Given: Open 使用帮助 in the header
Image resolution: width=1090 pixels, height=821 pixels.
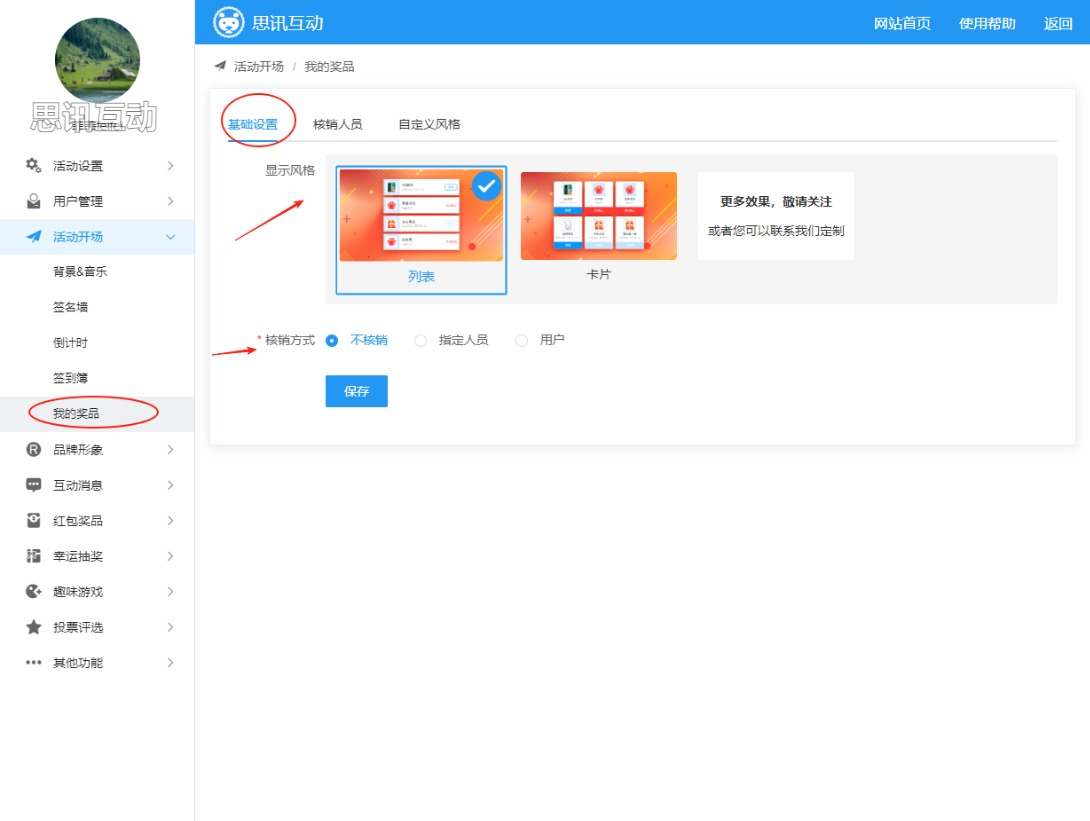Looking at the screenshot, I should click(x=987, y=24).
